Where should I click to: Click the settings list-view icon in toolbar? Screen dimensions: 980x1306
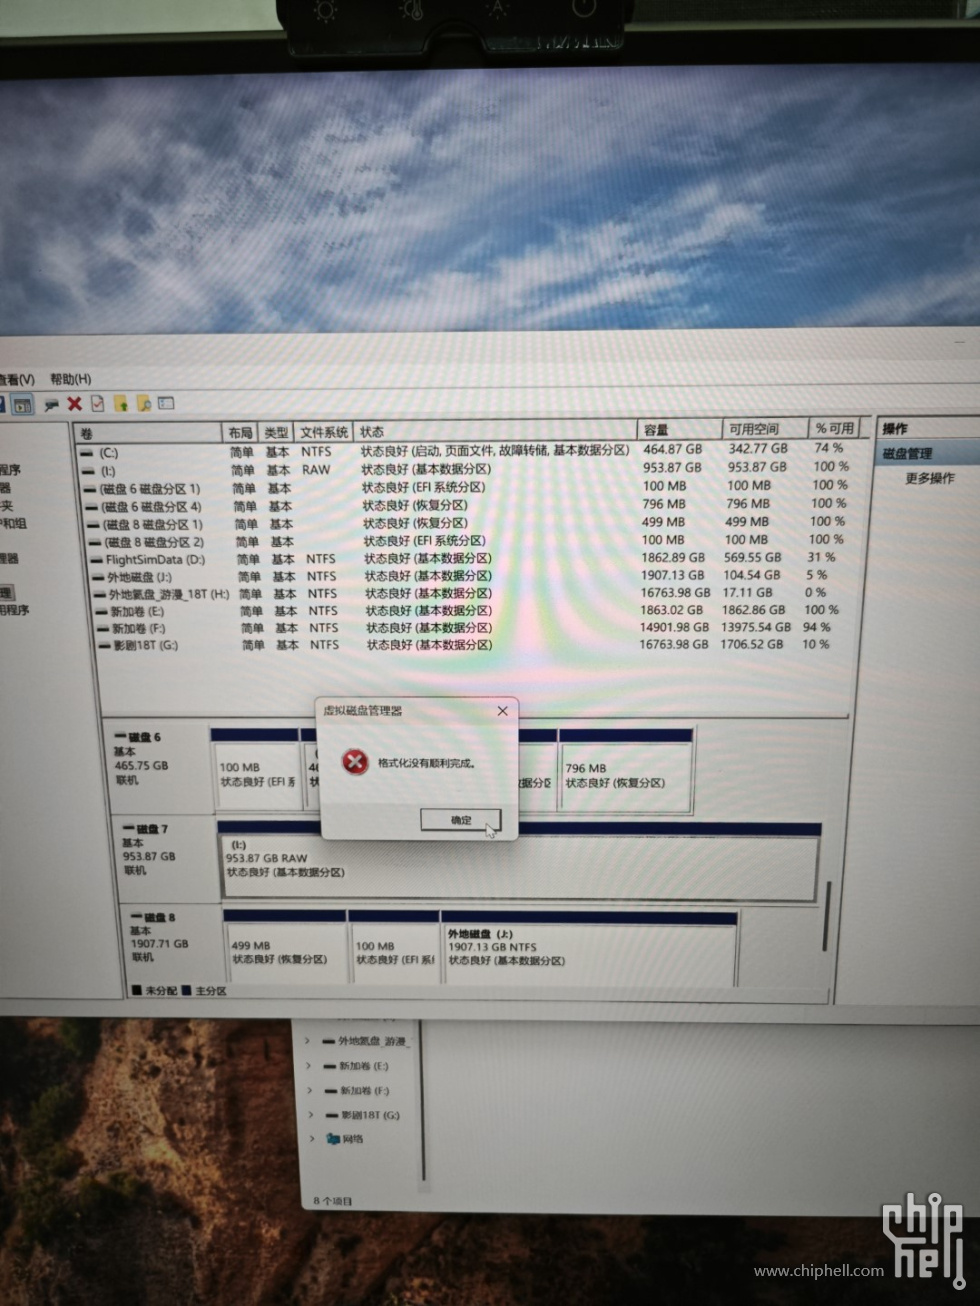(166, 404)
